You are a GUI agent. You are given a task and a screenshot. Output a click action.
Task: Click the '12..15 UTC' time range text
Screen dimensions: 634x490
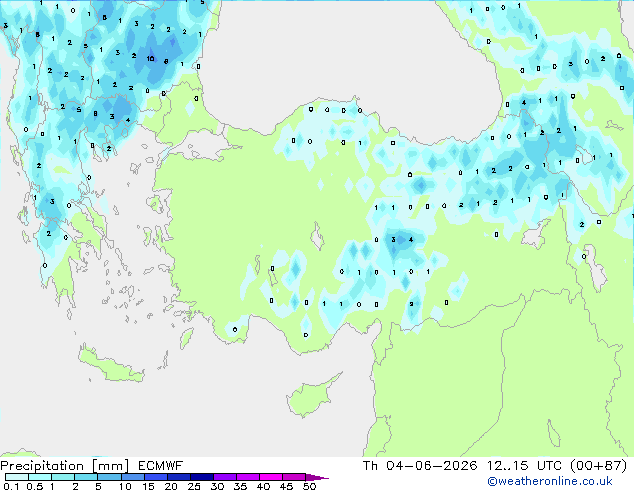pos(524,466)
